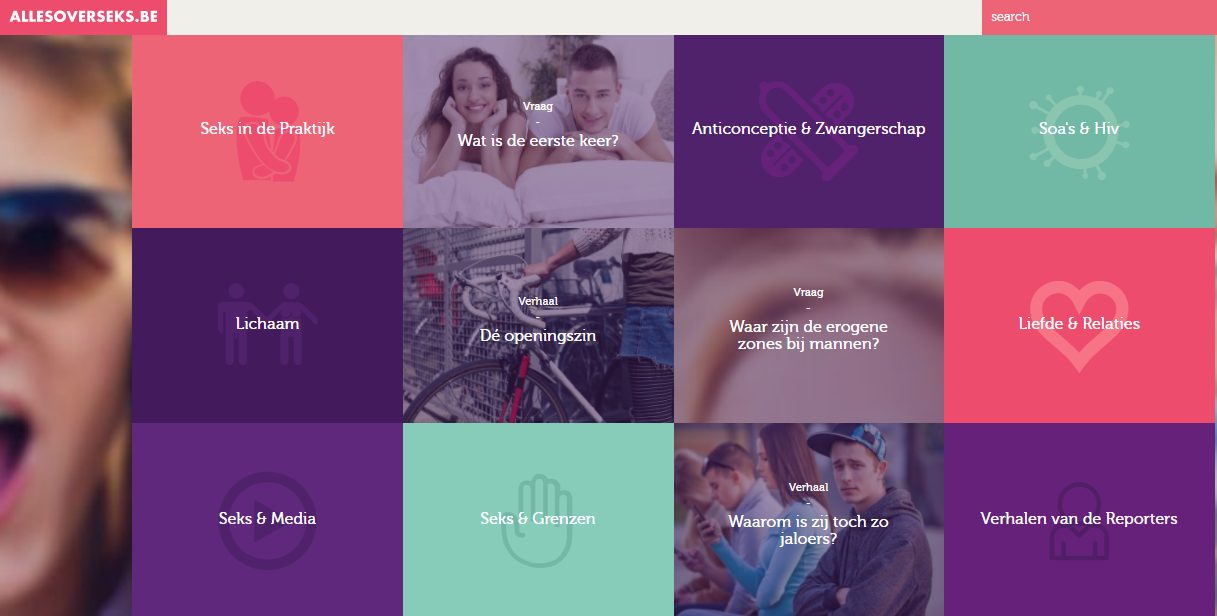Open Verhalen van de Reporters tile

click(x=1078, y=519)
